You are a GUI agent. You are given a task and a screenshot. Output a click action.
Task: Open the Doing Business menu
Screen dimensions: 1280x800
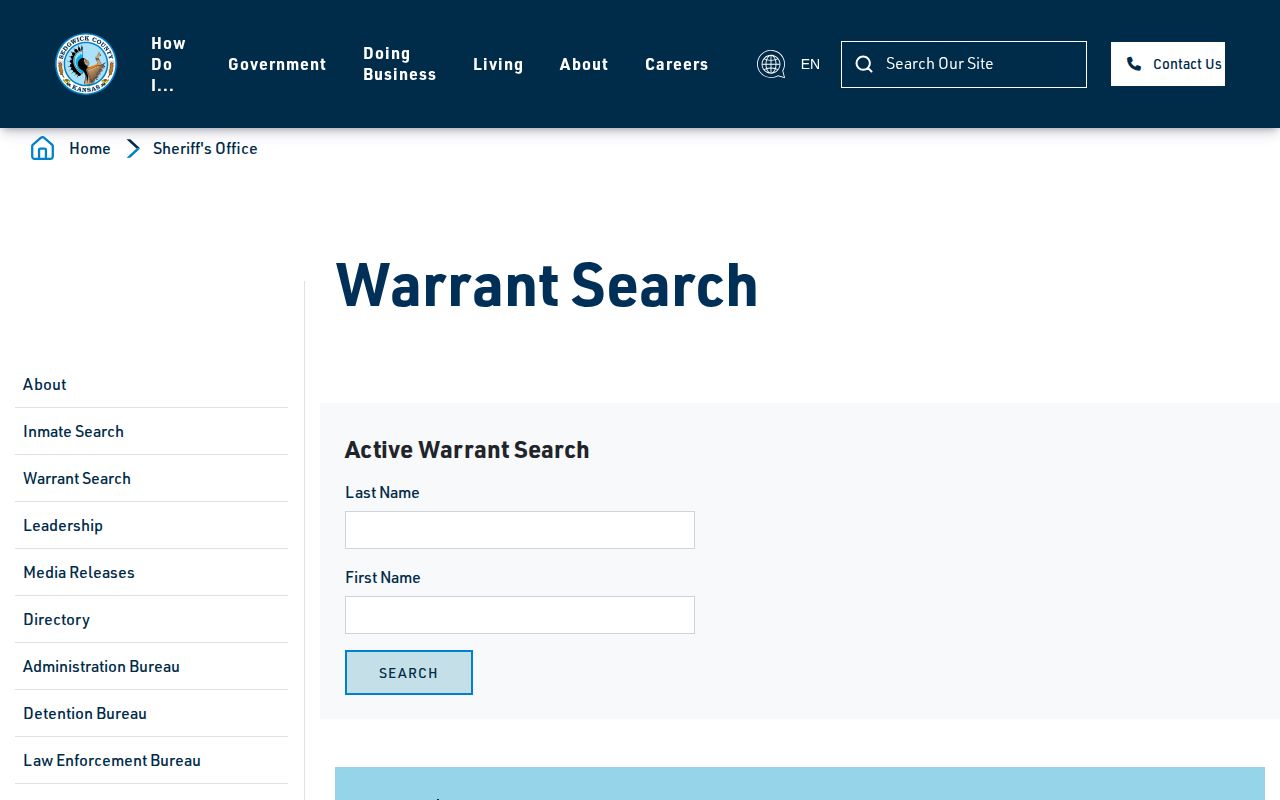[400, 64]
